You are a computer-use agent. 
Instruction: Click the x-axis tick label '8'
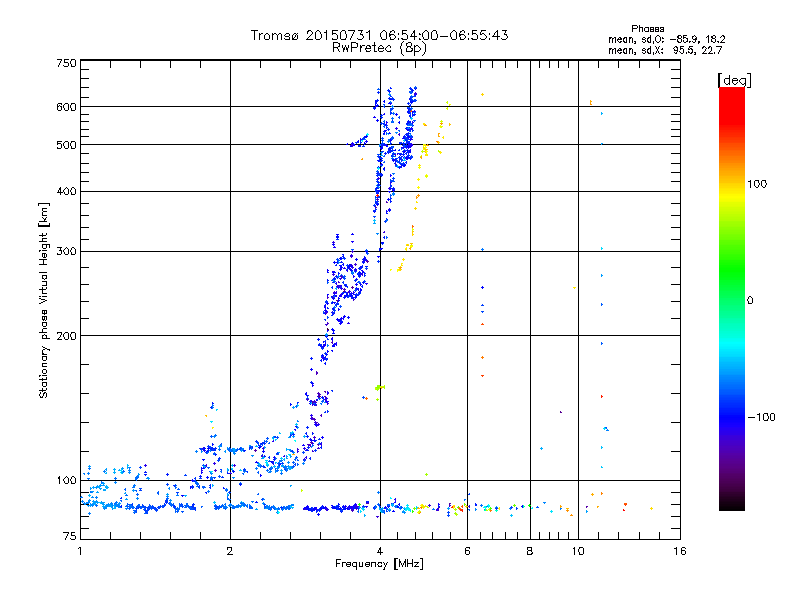[530, 551]
